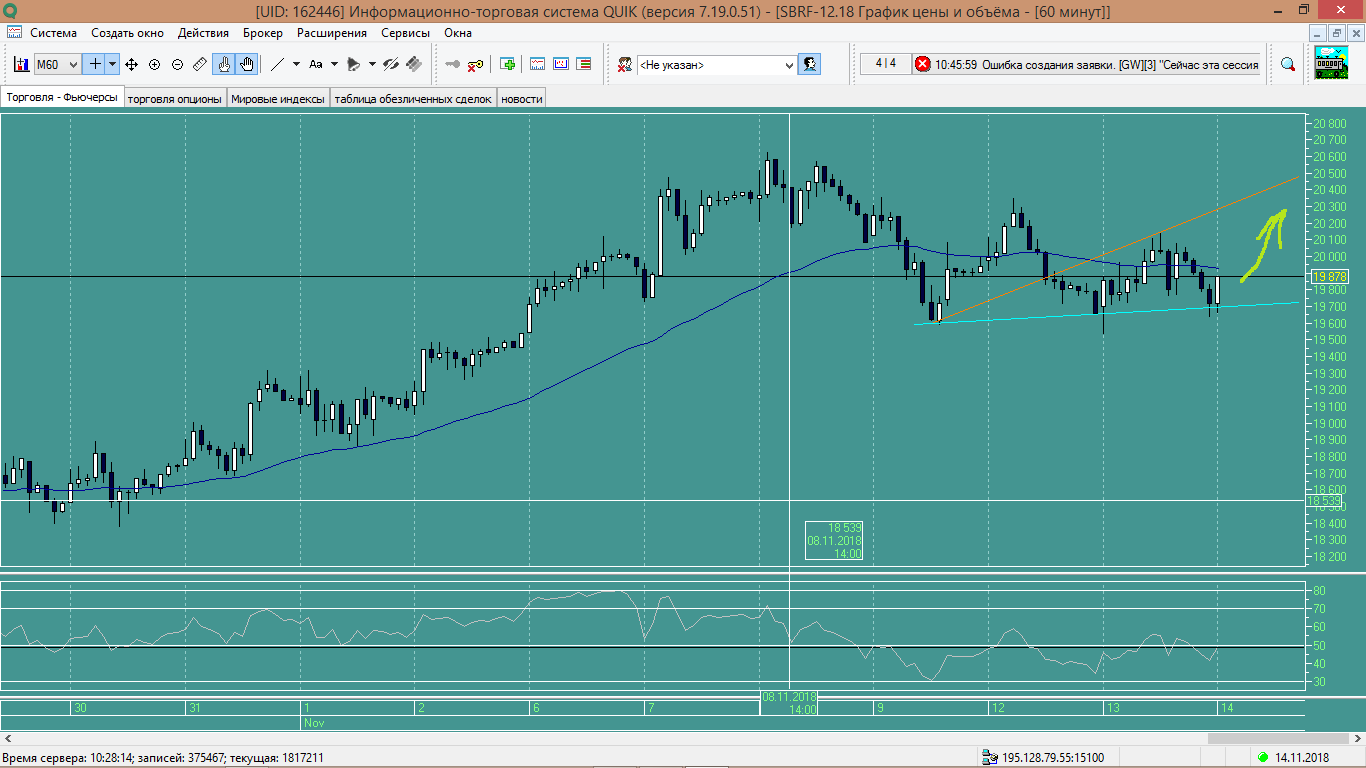Toggle the crosshair cursor mode button

coord(95,64)
